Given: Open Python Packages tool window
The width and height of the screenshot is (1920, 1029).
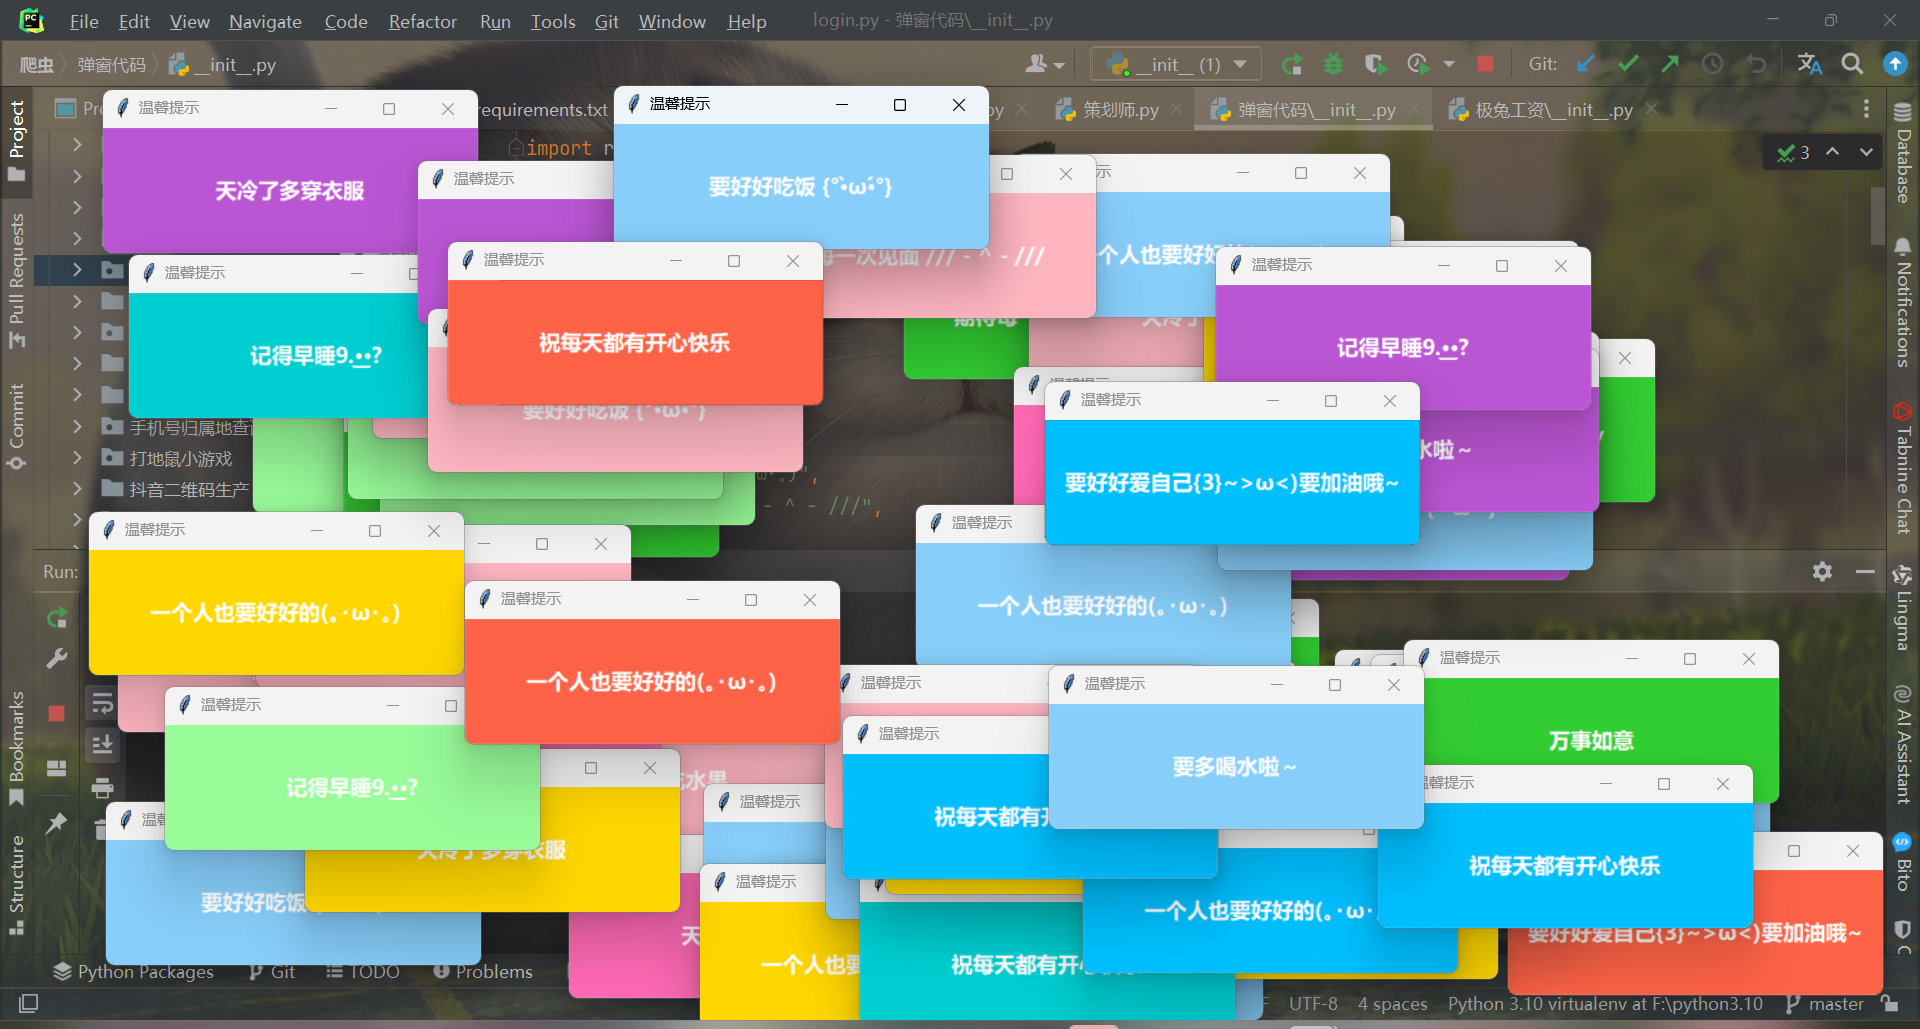Looking at the screenshot, I should click(x=134, y=971).
